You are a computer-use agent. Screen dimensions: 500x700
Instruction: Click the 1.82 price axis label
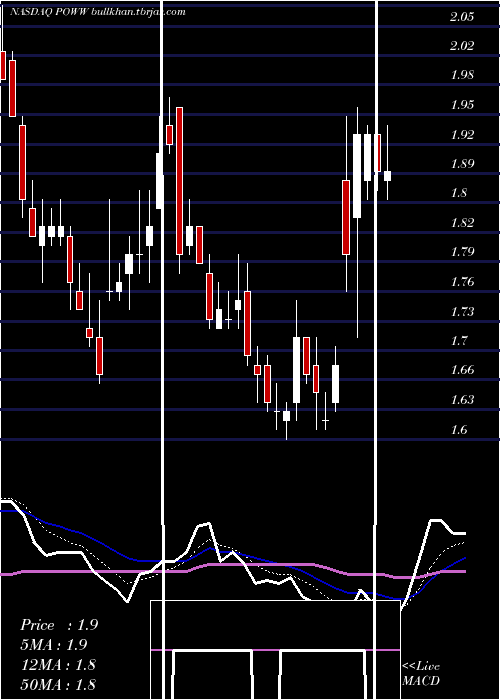pos(462,223)
